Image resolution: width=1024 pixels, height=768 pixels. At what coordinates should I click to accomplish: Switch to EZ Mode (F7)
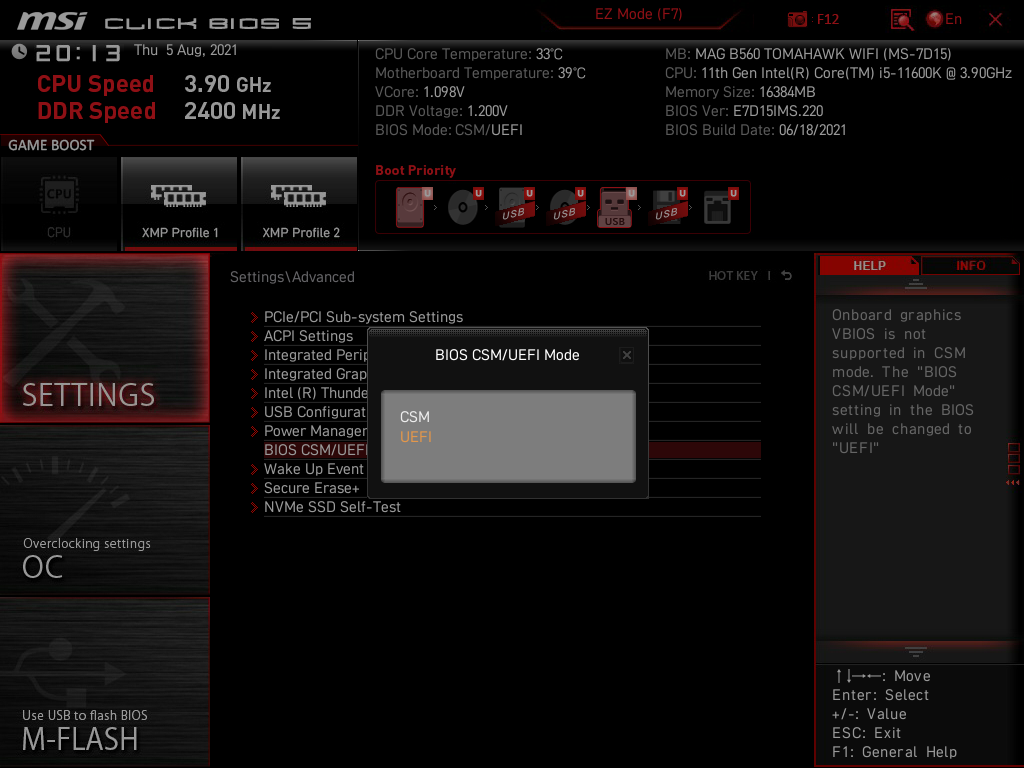click(x=638, y=14)
